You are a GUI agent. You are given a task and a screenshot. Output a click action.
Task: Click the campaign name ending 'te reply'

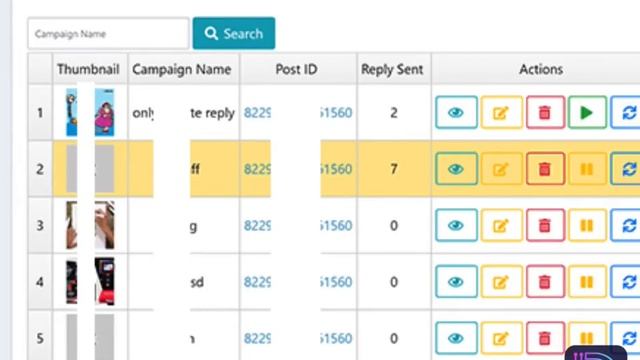point(184,113)
